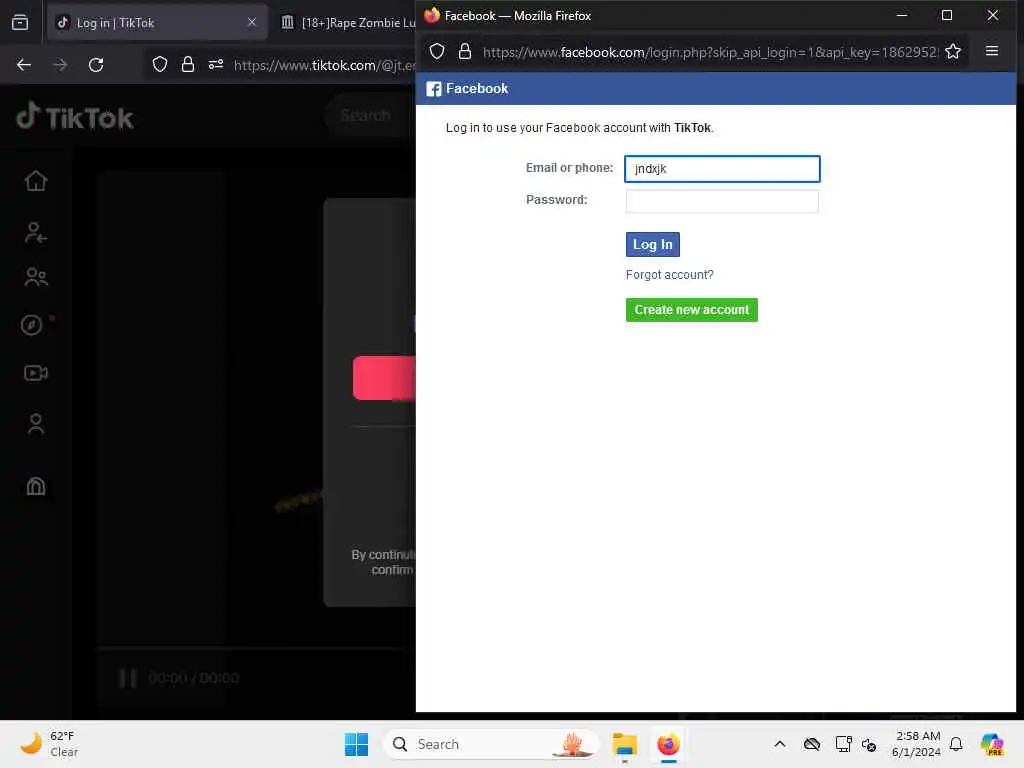Open notification bell in system tray
This screenshot has width=1024, height=768.
coord(956,744)
